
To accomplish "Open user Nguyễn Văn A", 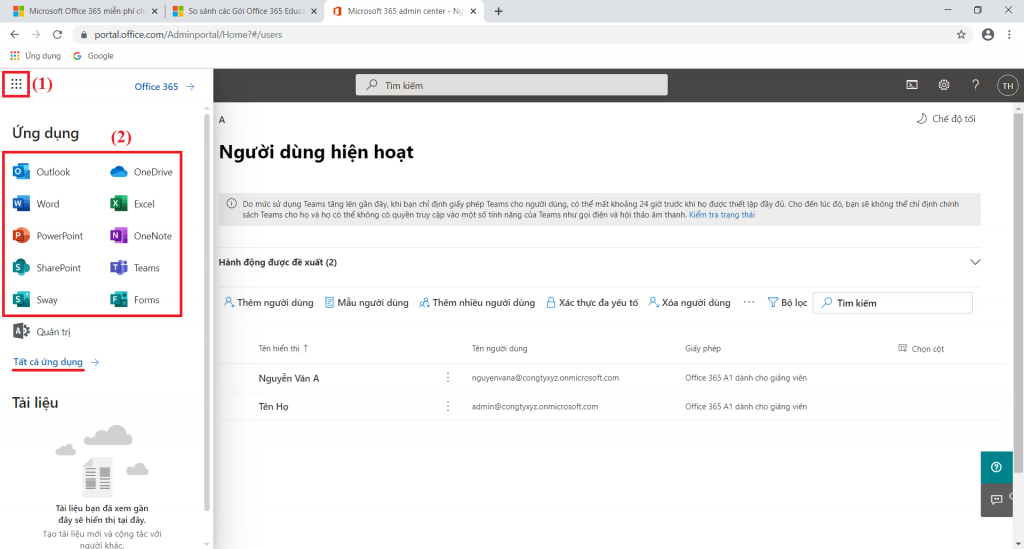I will [289, 378].
